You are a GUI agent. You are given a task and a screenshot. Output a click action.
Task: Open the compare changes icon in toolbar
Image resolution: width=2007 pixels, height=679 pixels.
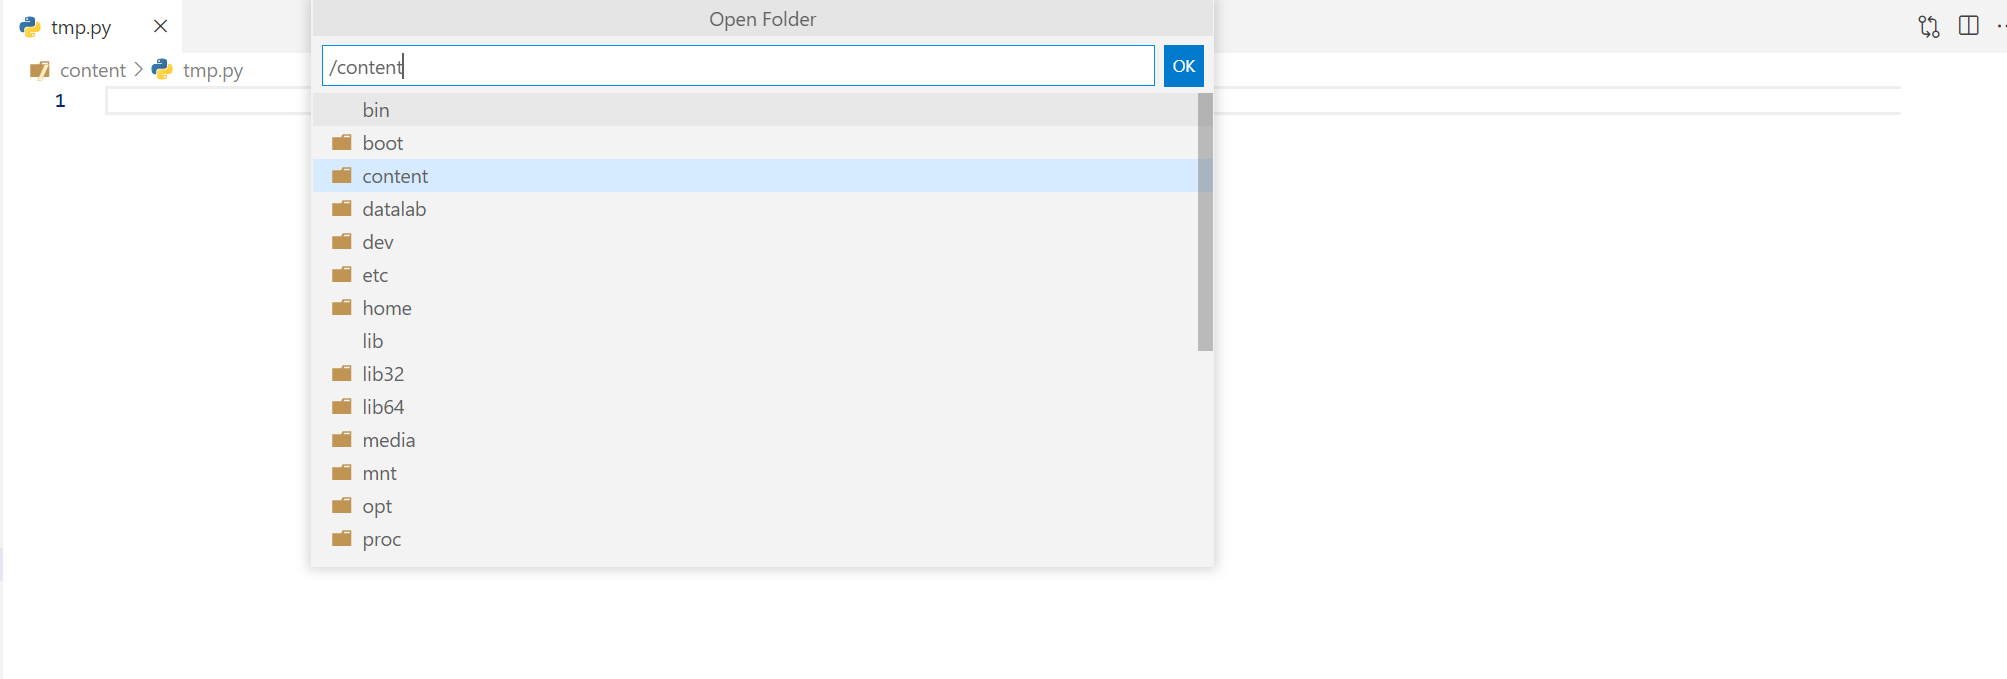[x=1929, y=26]
